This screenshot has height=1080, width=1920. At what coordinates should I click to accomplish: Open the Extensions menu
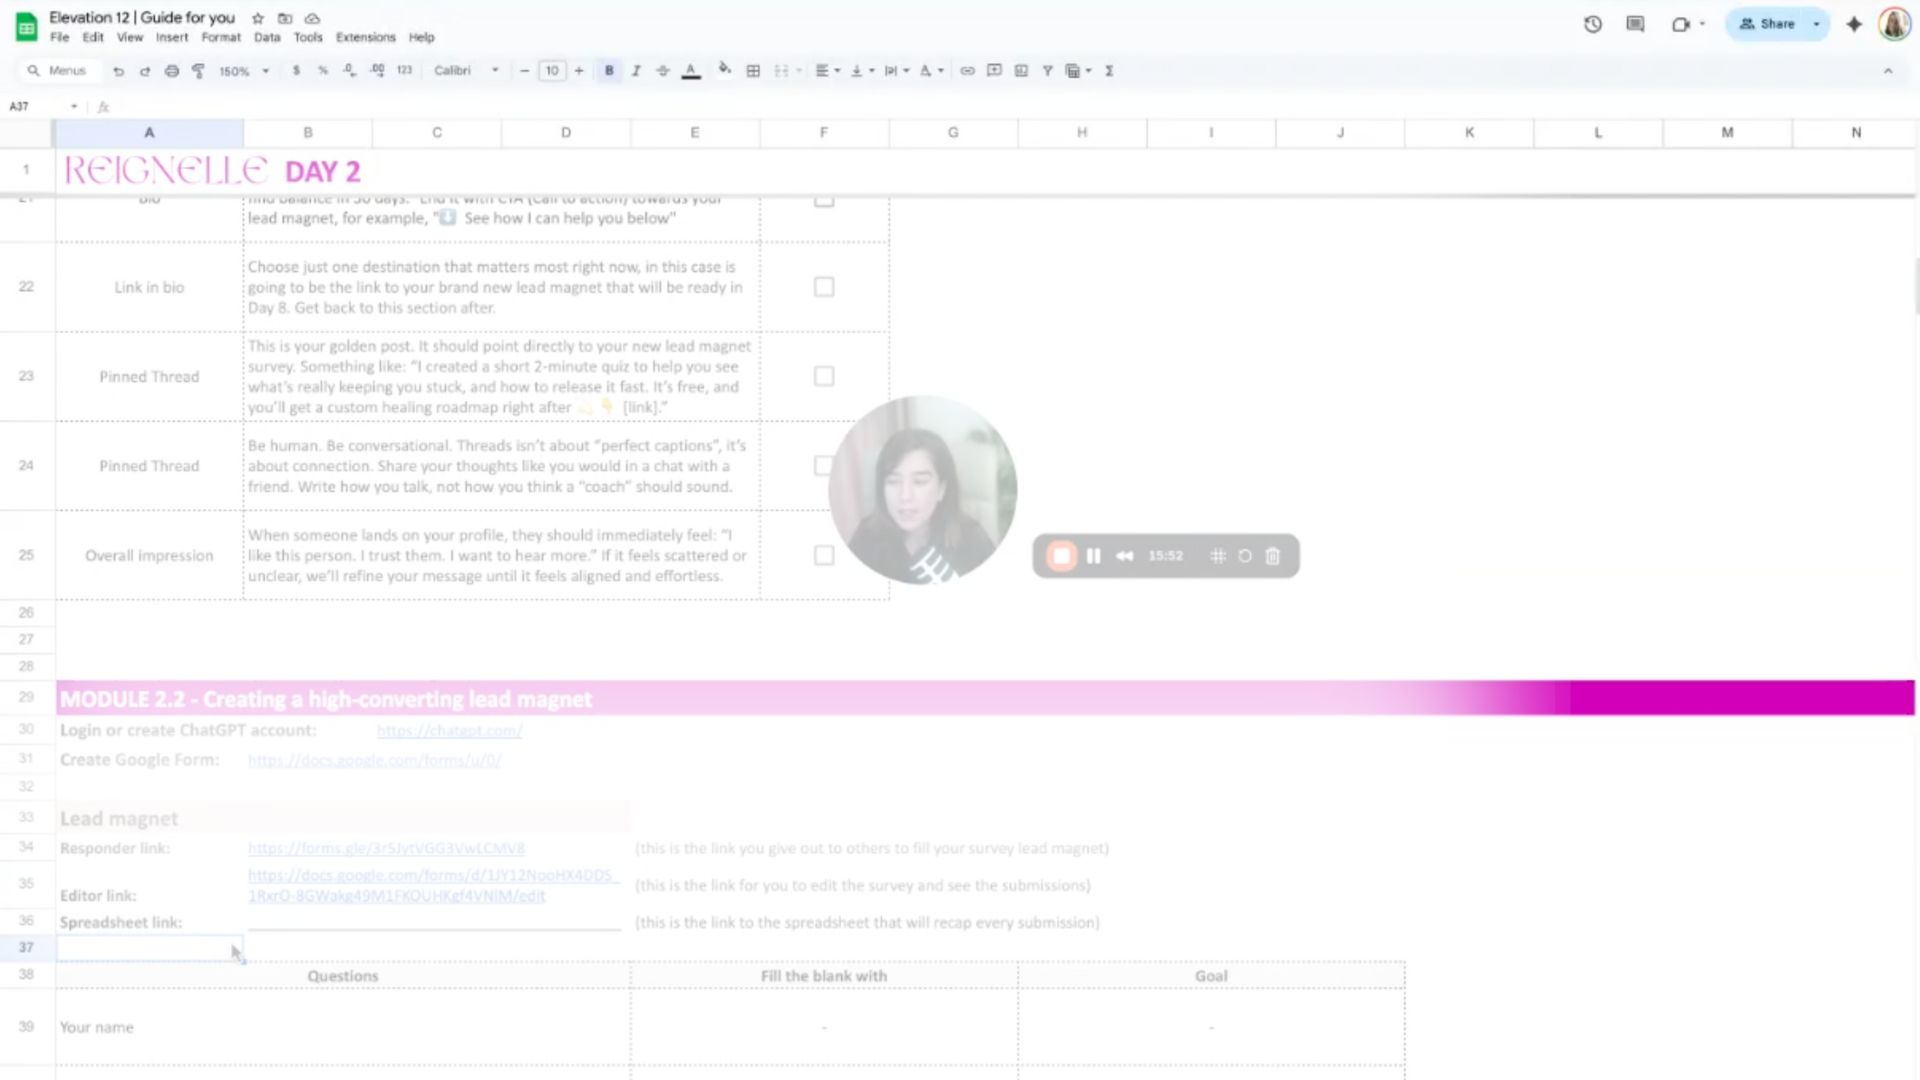click(365, 37)
